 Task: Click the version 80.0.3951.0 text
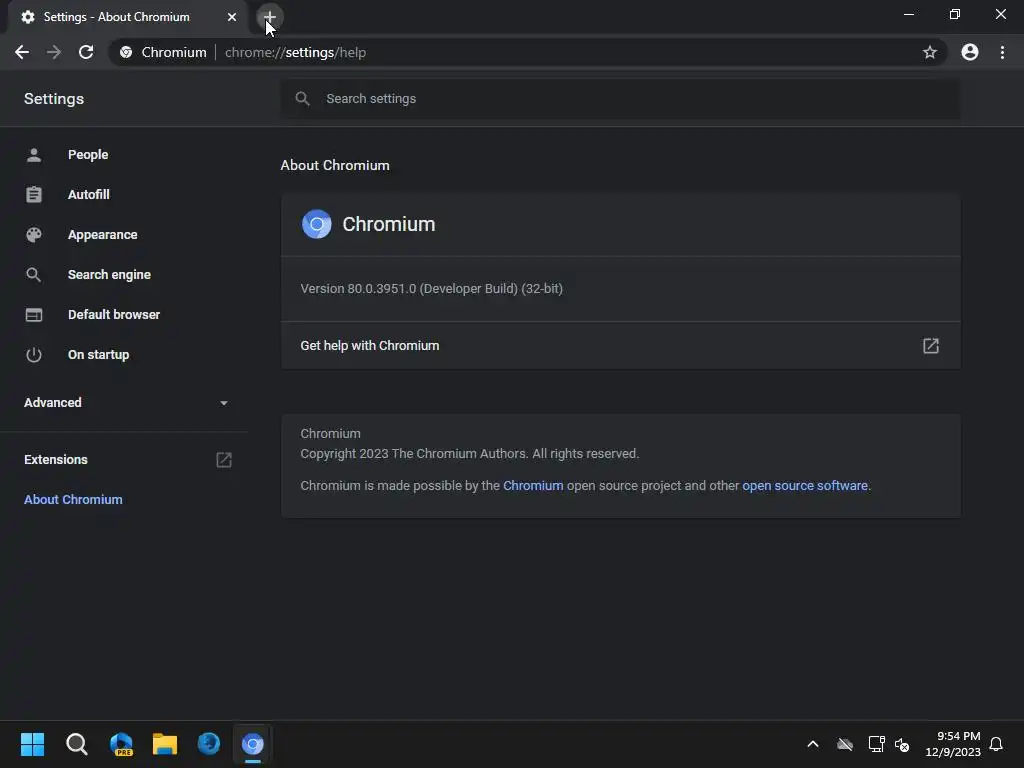[x=432, y=289]
